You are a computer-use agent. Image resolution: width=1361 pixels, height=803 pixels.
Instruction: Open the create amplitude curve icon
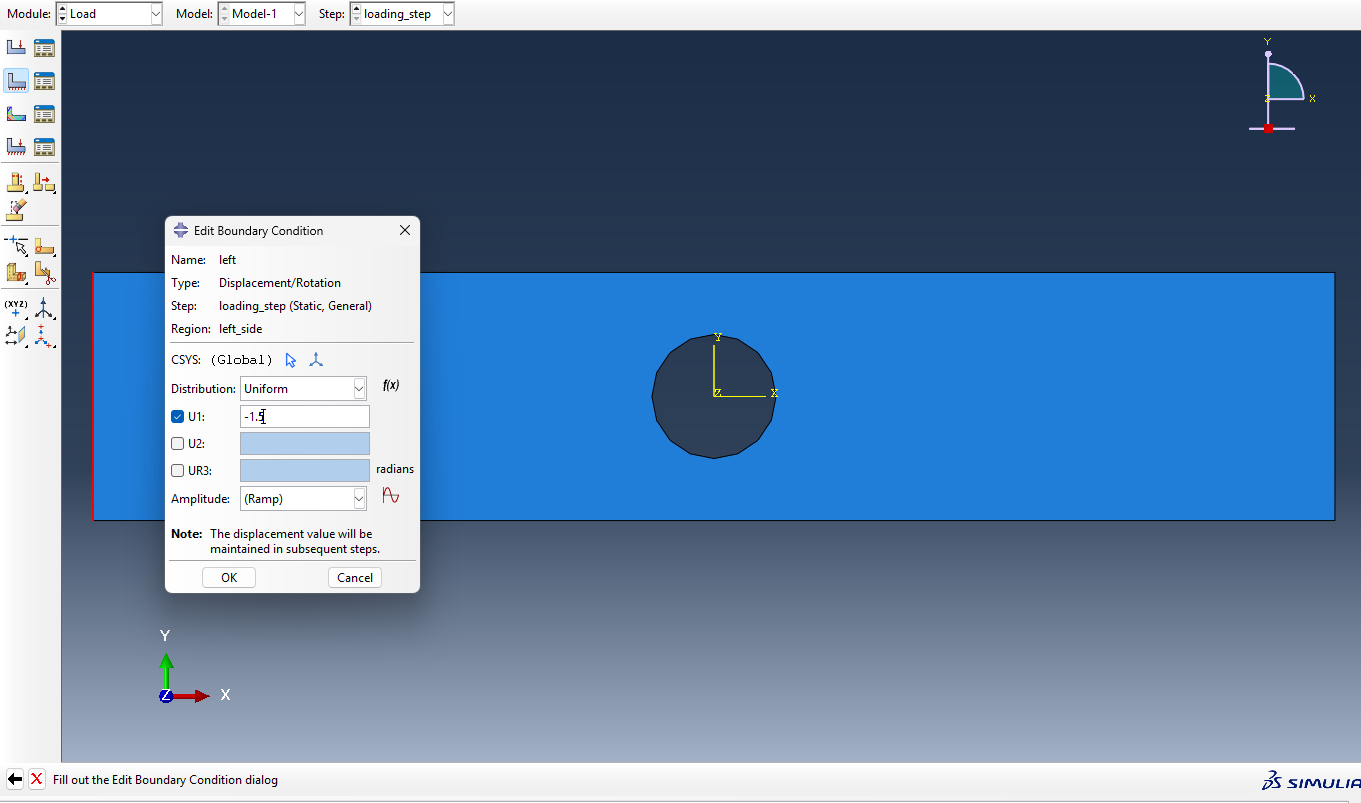[x=390, y=496]
